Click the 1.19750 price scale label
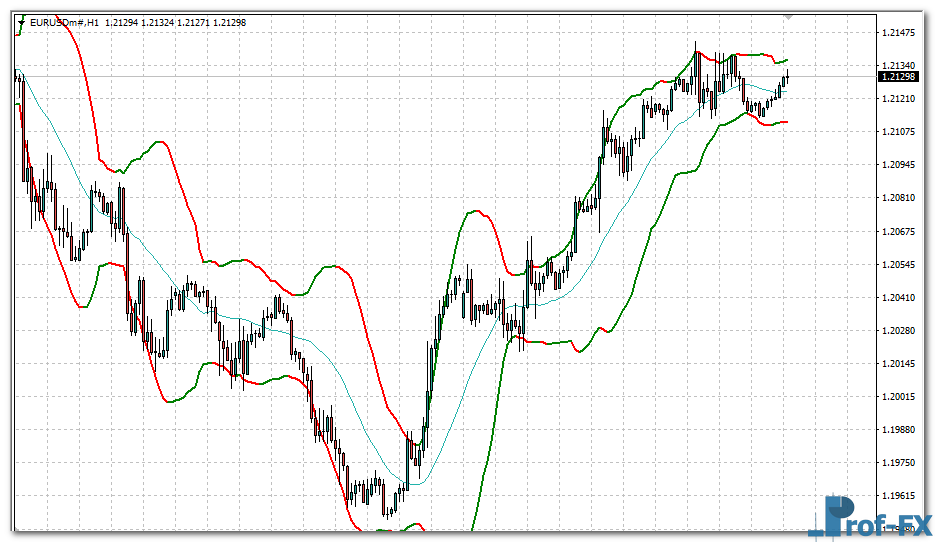Viewport: 935px width, 542px height. [900, 463]
